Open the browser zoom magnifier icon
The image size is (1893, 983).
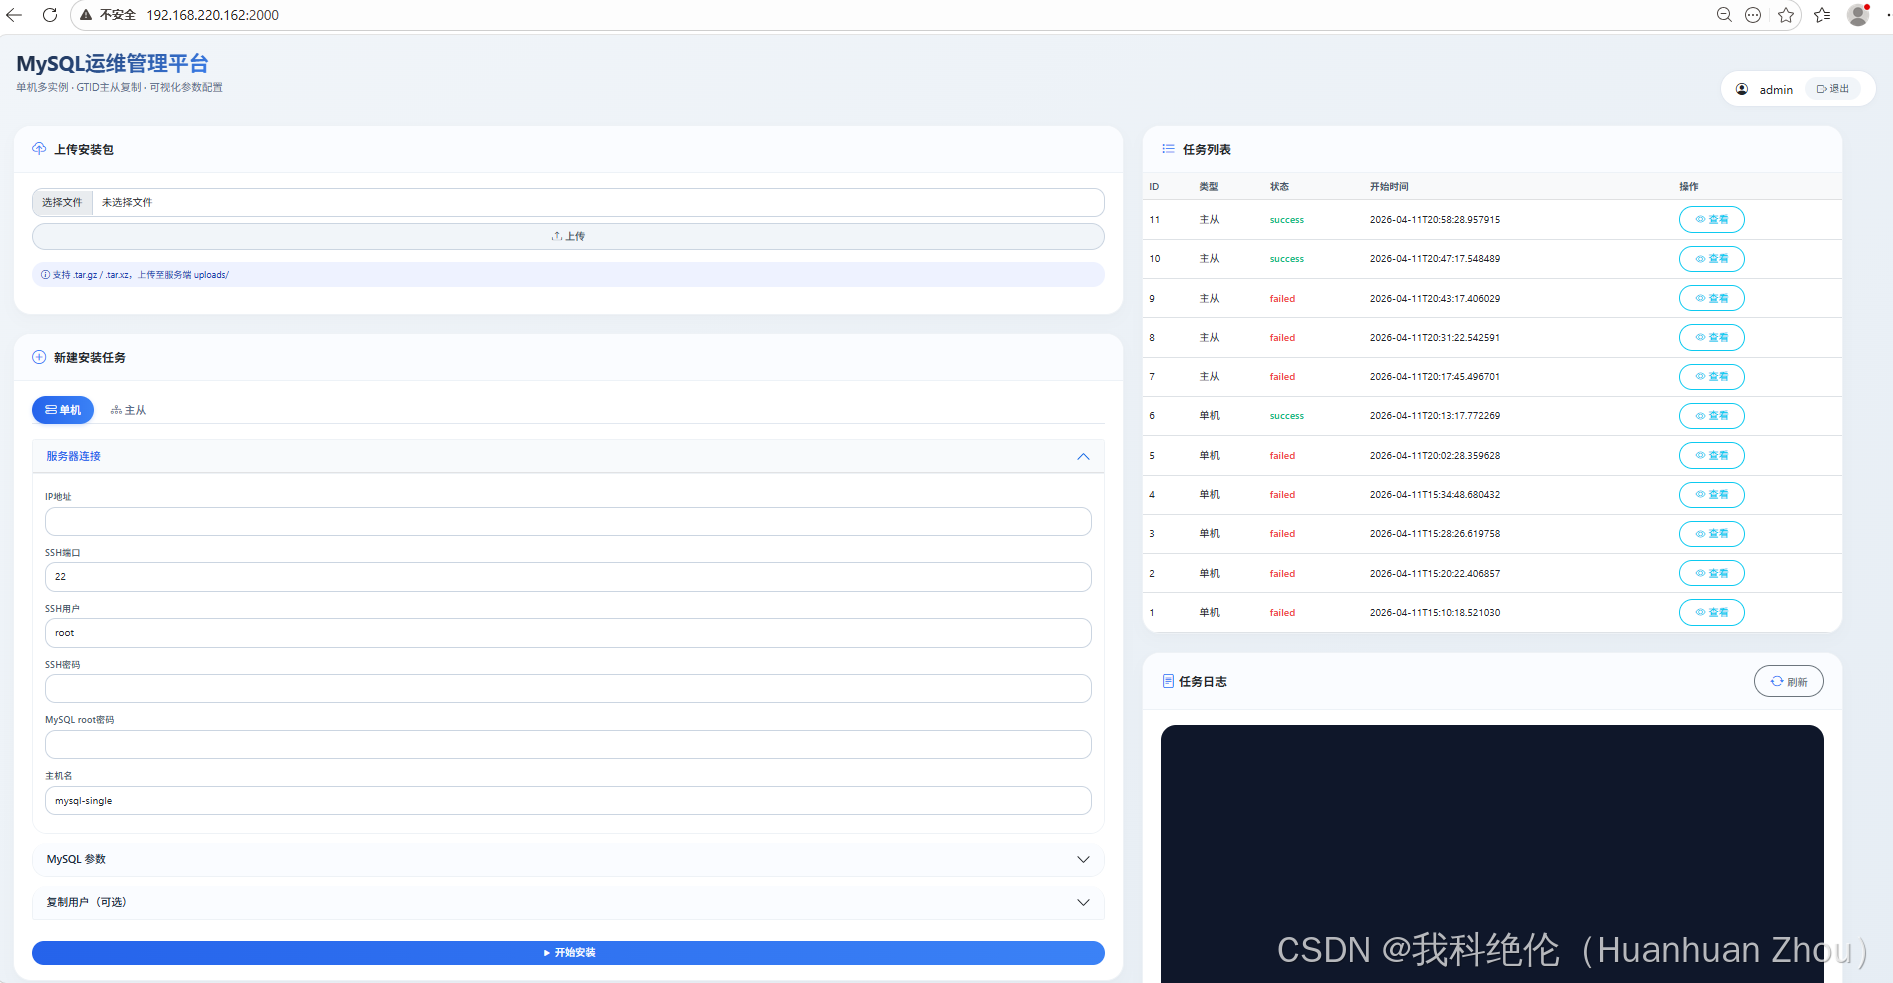[1724, 15]
